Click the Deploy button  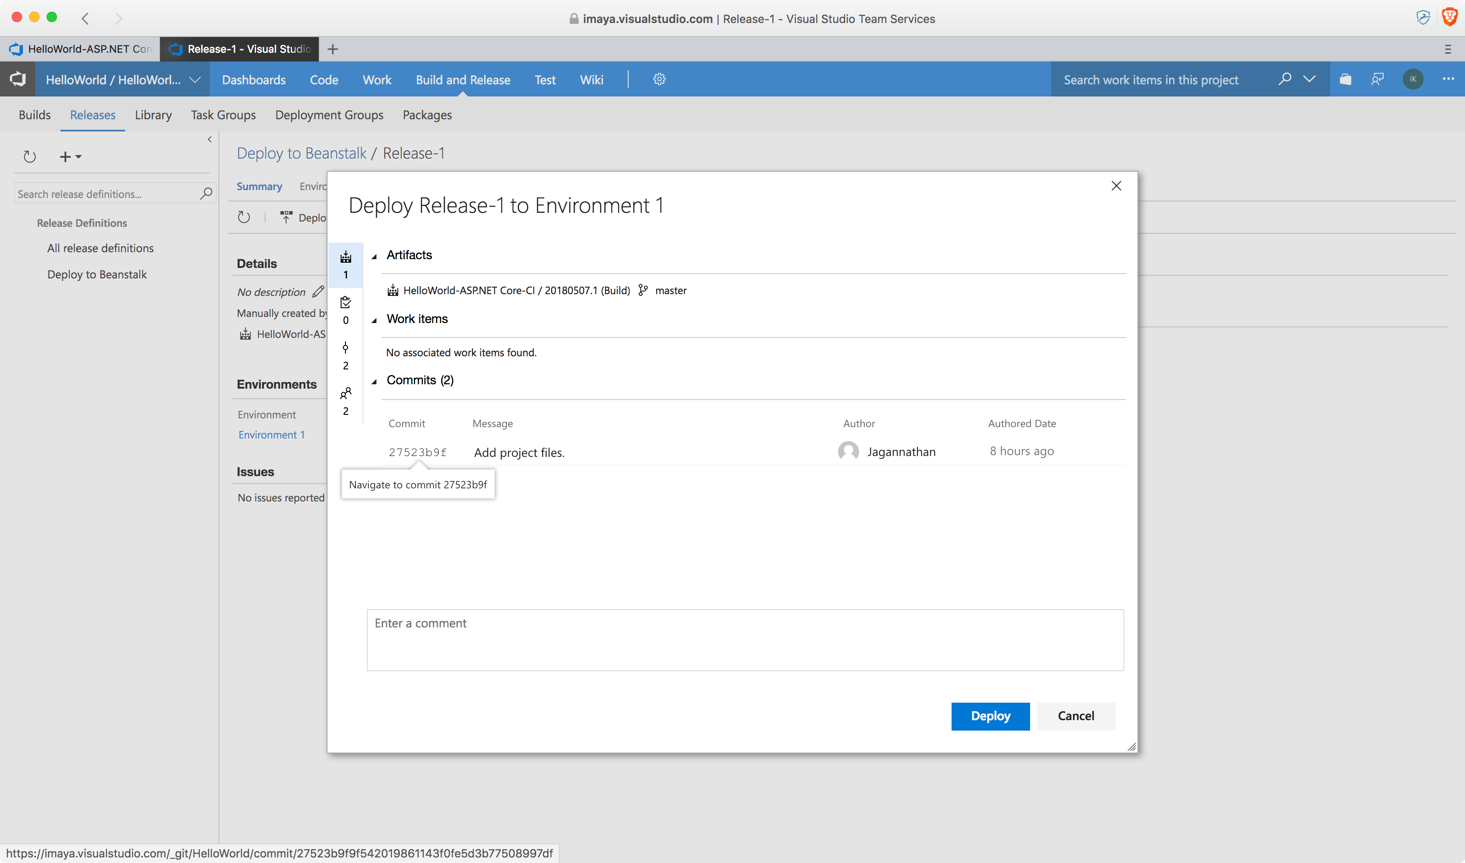coord(990,716)
